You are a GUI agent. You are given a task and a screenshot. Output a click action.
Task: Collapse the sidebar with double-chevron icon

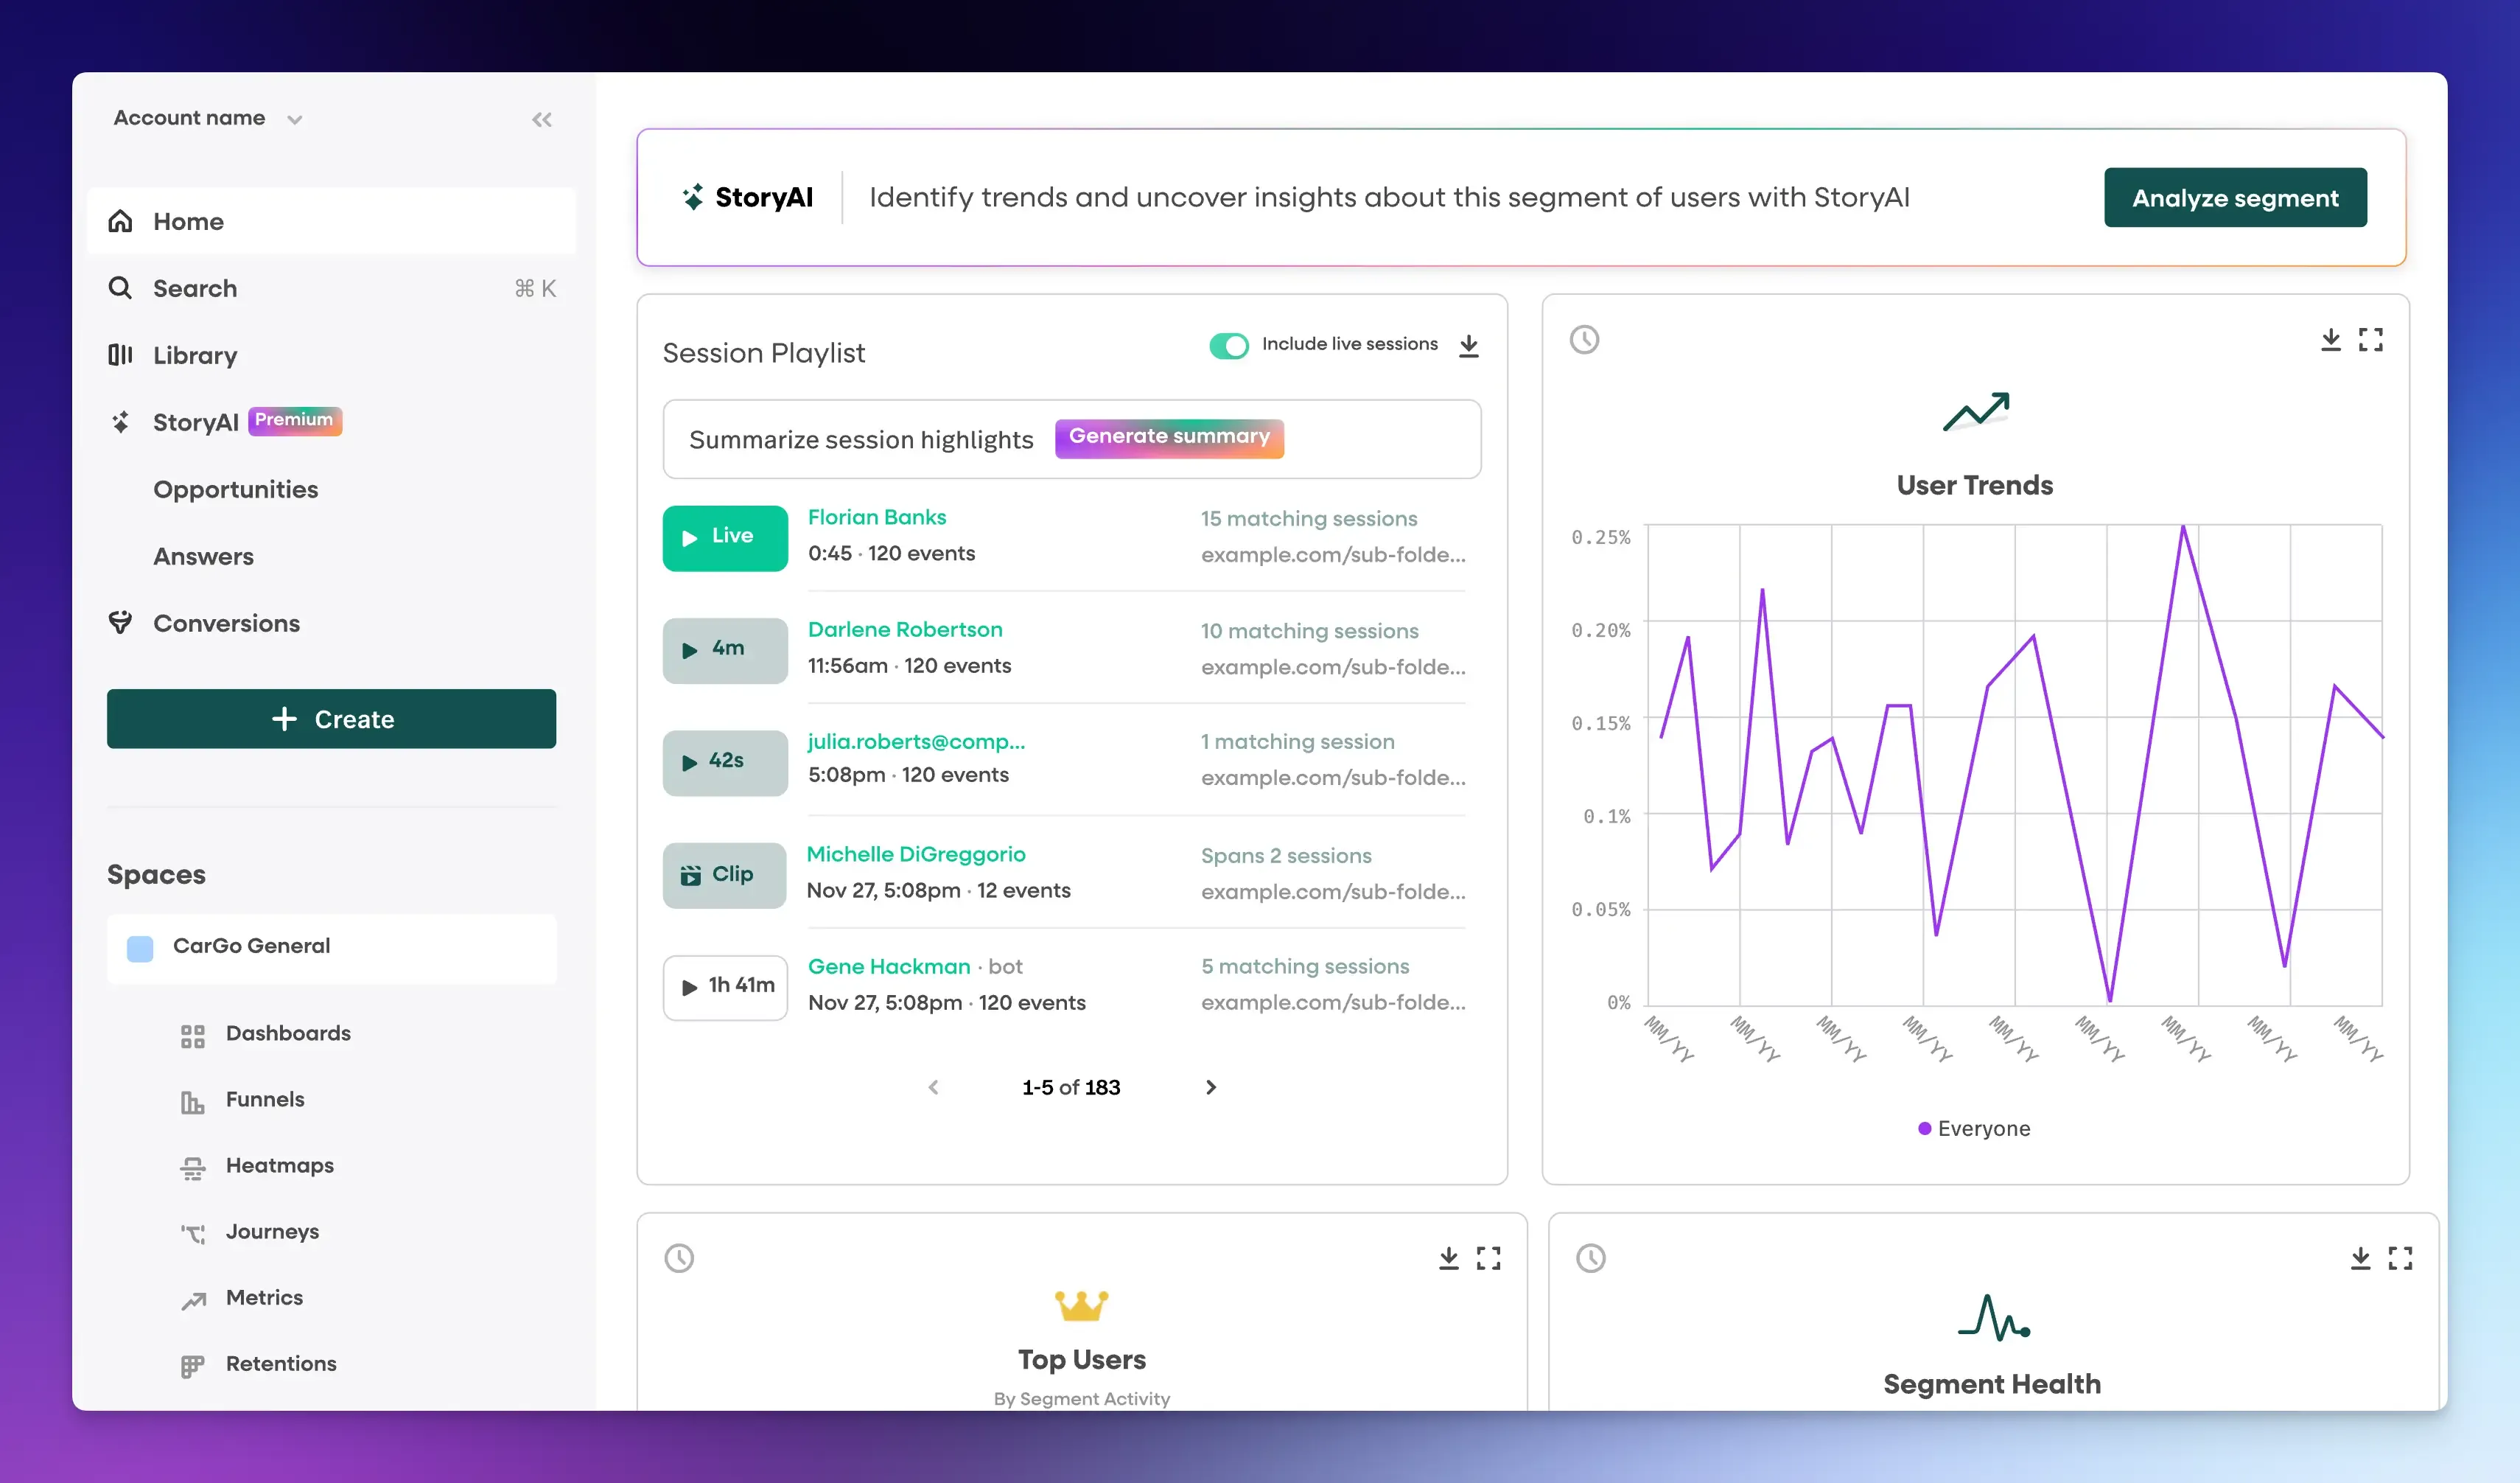tap(541, 120)
